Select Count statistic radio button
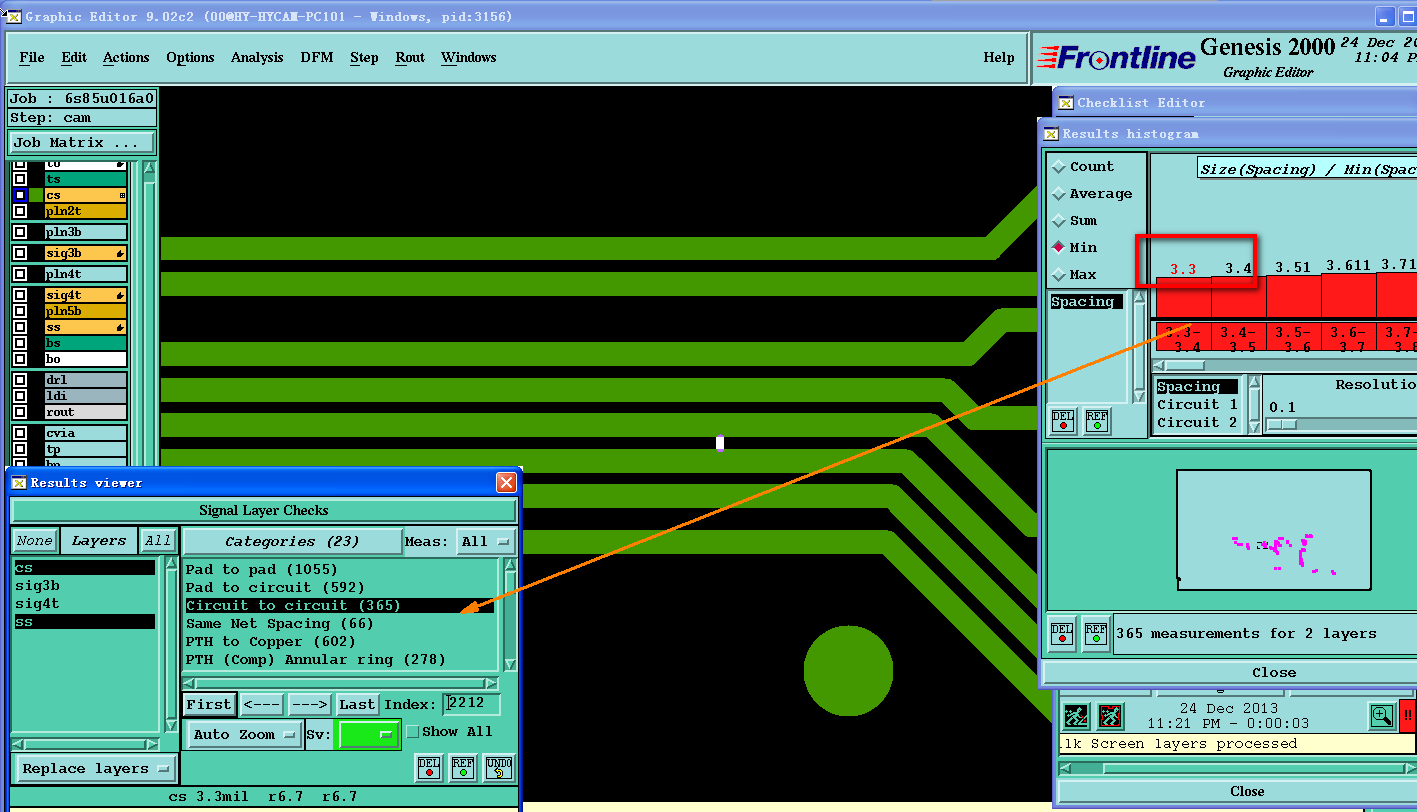Screen dimensions: 1417x812 pyautogui.click(x=1059, y=167)
